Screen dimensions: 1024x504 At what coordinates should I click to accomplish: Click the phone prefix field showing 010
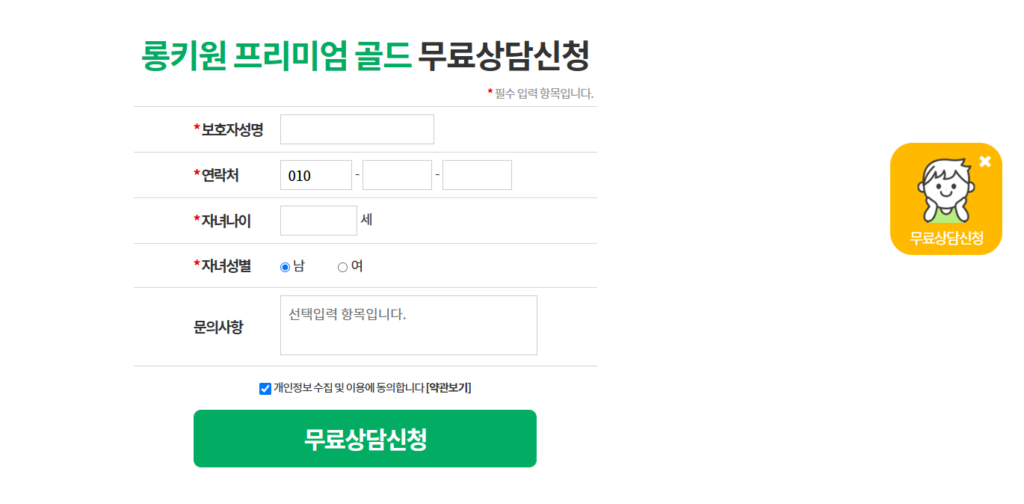point(316,175)
